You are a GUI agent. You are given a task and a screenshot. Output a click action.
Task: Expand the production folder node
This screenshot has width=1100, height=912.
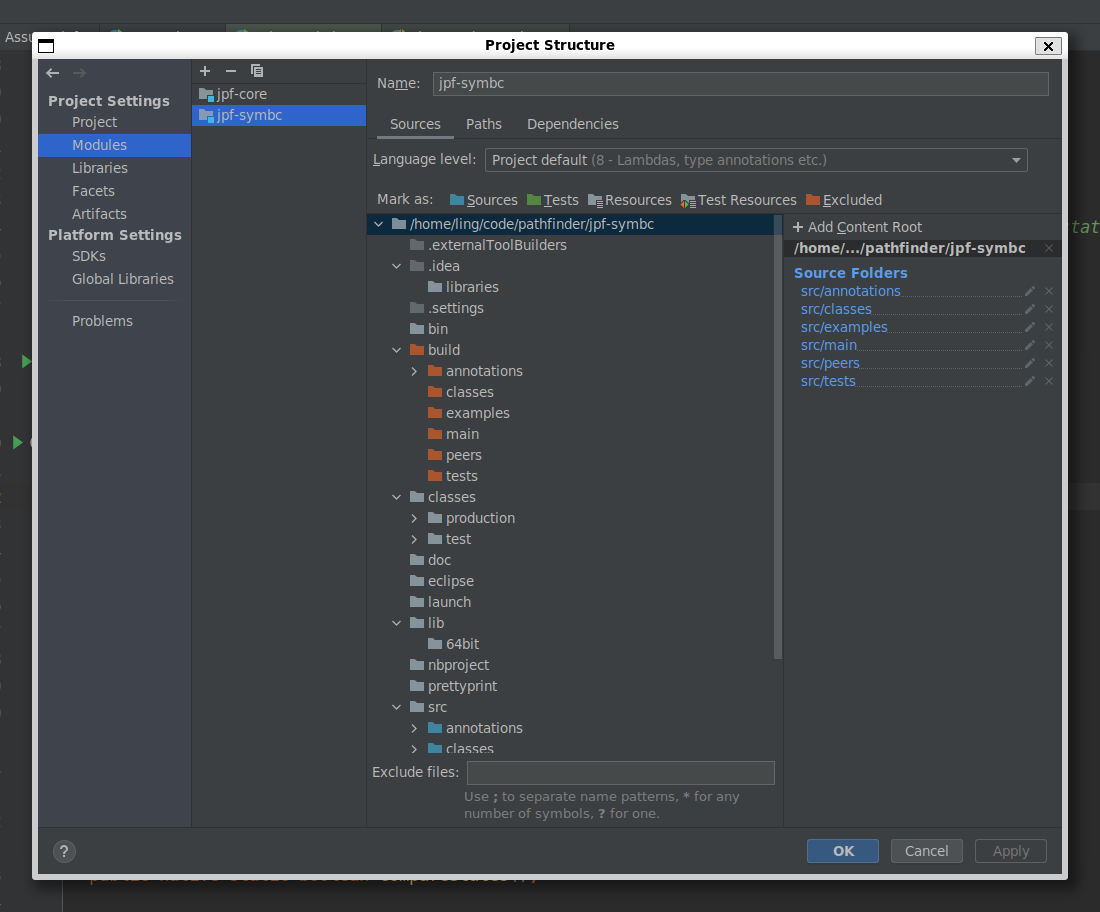415,518
